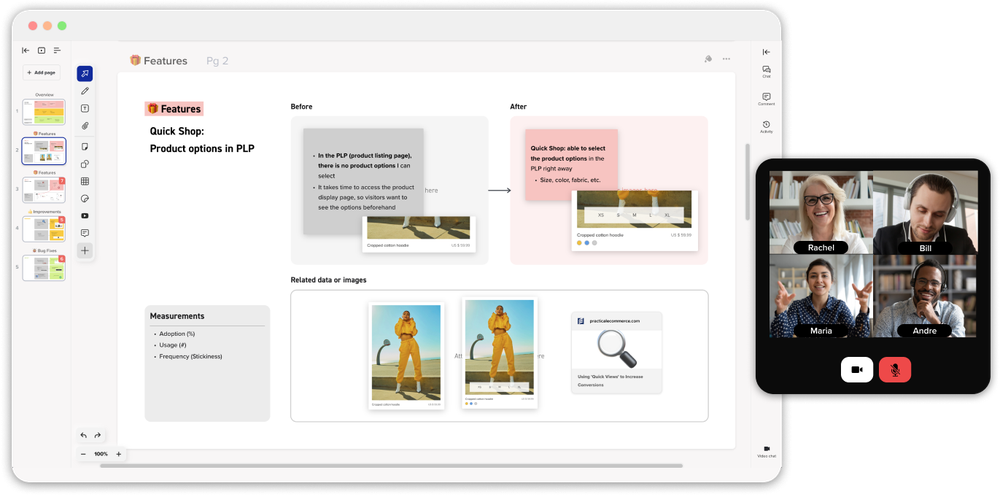Screen dimensions: 1000x495
Task: Select the comment bubble tool in toolbar
Action: pos(85,233)
